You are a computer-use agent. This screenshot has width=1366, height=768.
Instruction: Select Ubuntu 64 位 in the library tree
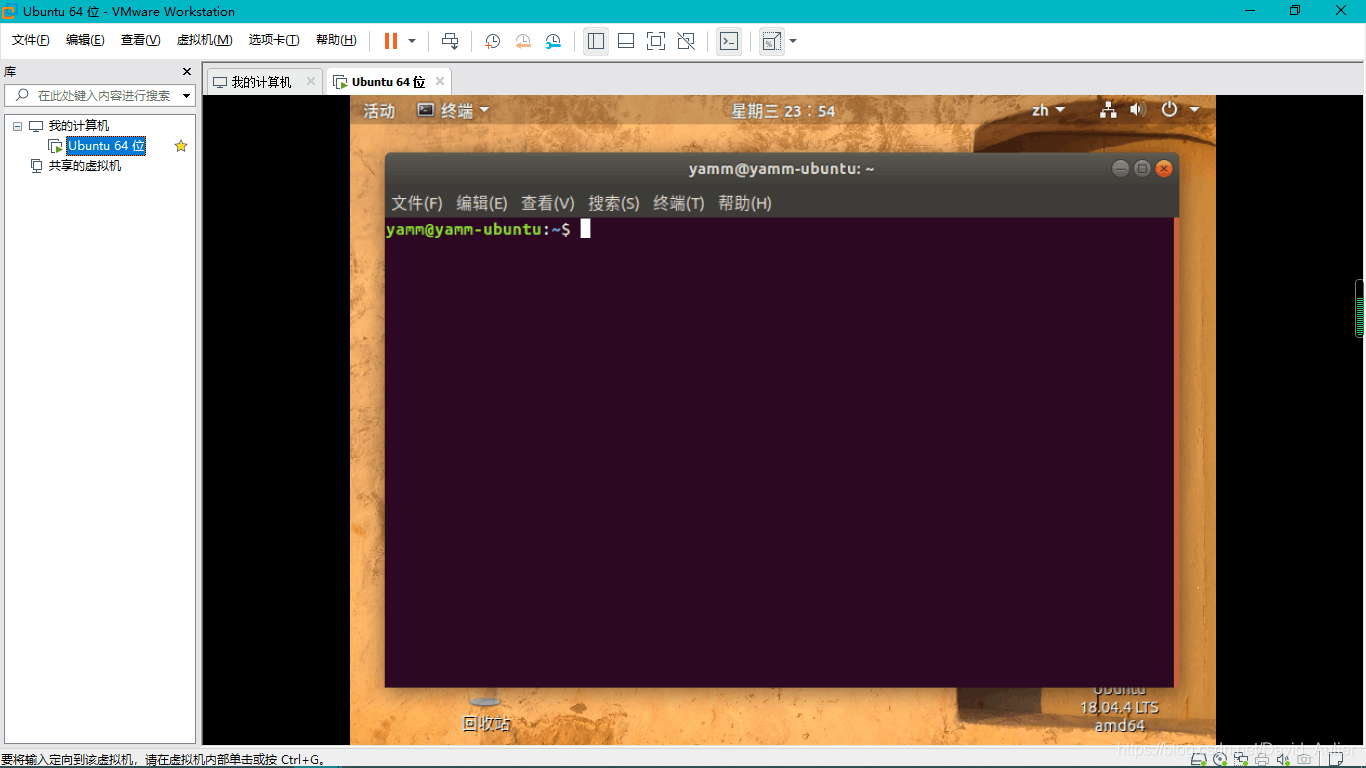click(x=106, y=146)
